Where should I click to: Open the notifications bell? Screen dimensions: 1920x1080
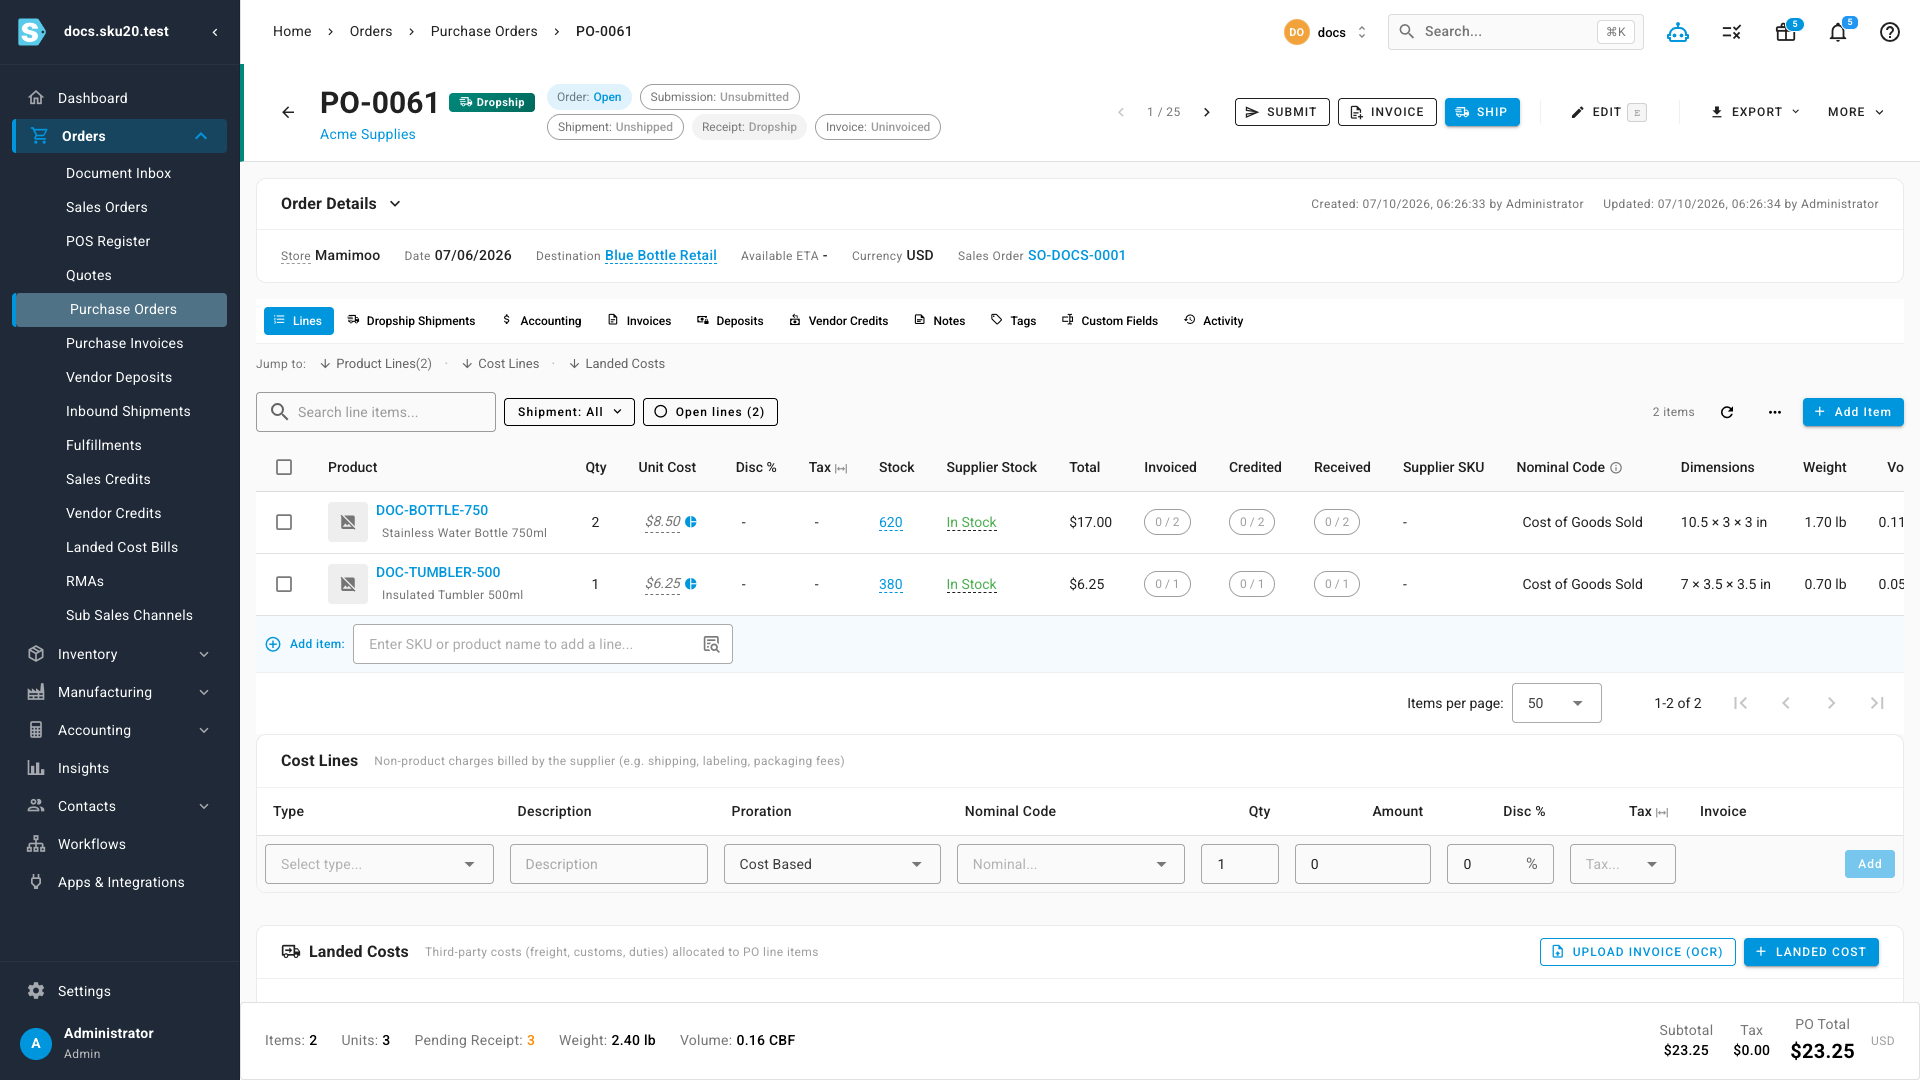pyautogui.click(x=1838, y=32)
